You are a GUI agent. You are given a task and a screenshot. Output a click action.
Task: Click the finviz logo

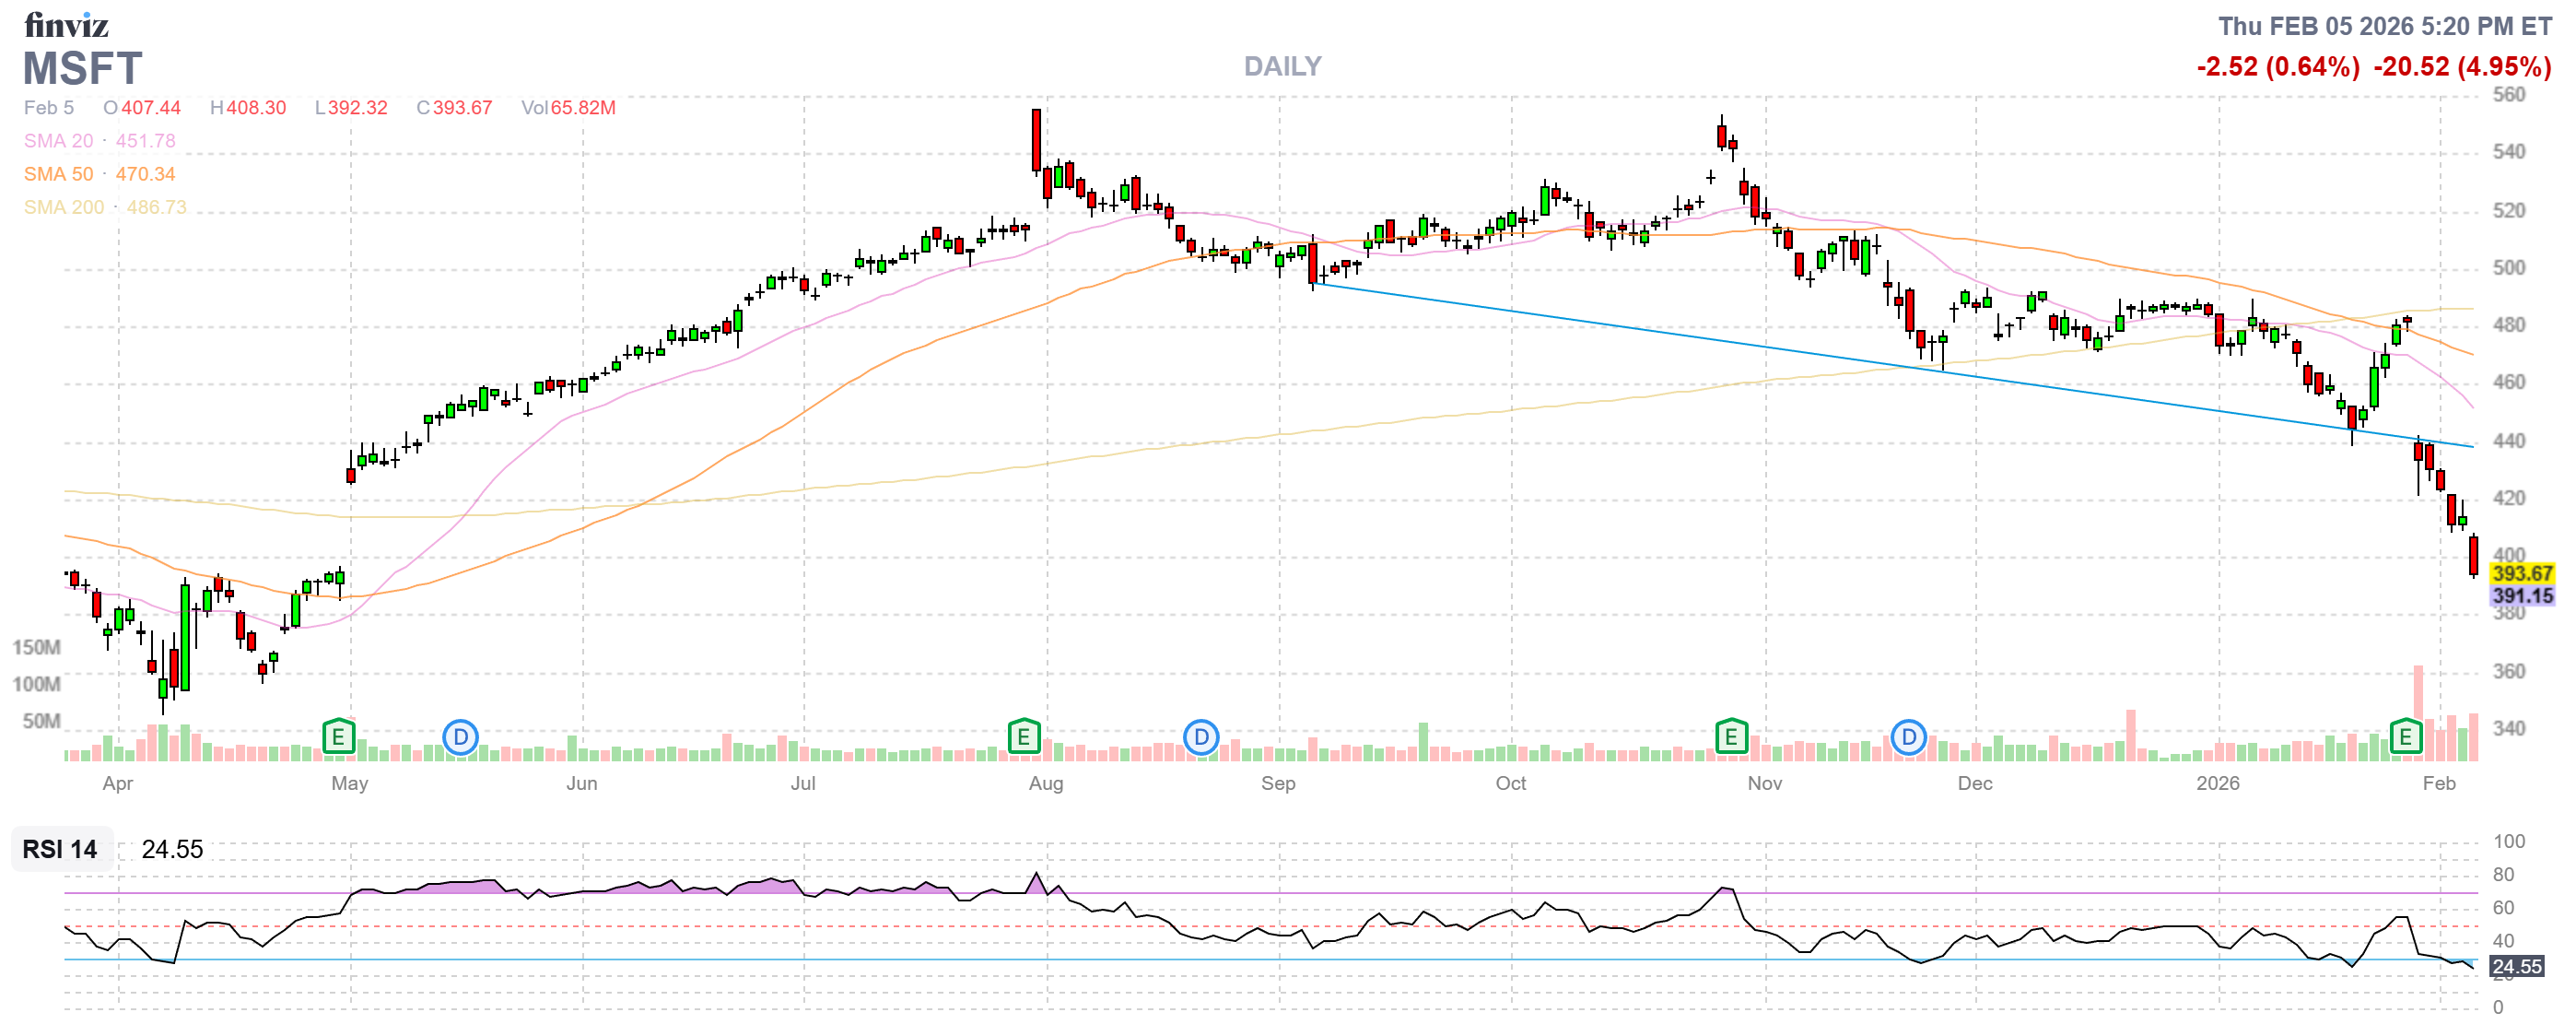point(66,24)
